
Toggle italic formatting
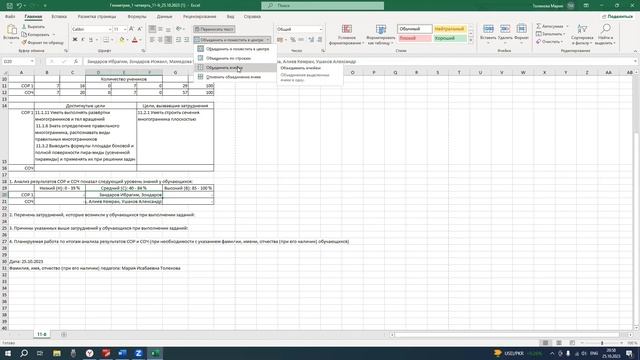[x=83, y=40]
